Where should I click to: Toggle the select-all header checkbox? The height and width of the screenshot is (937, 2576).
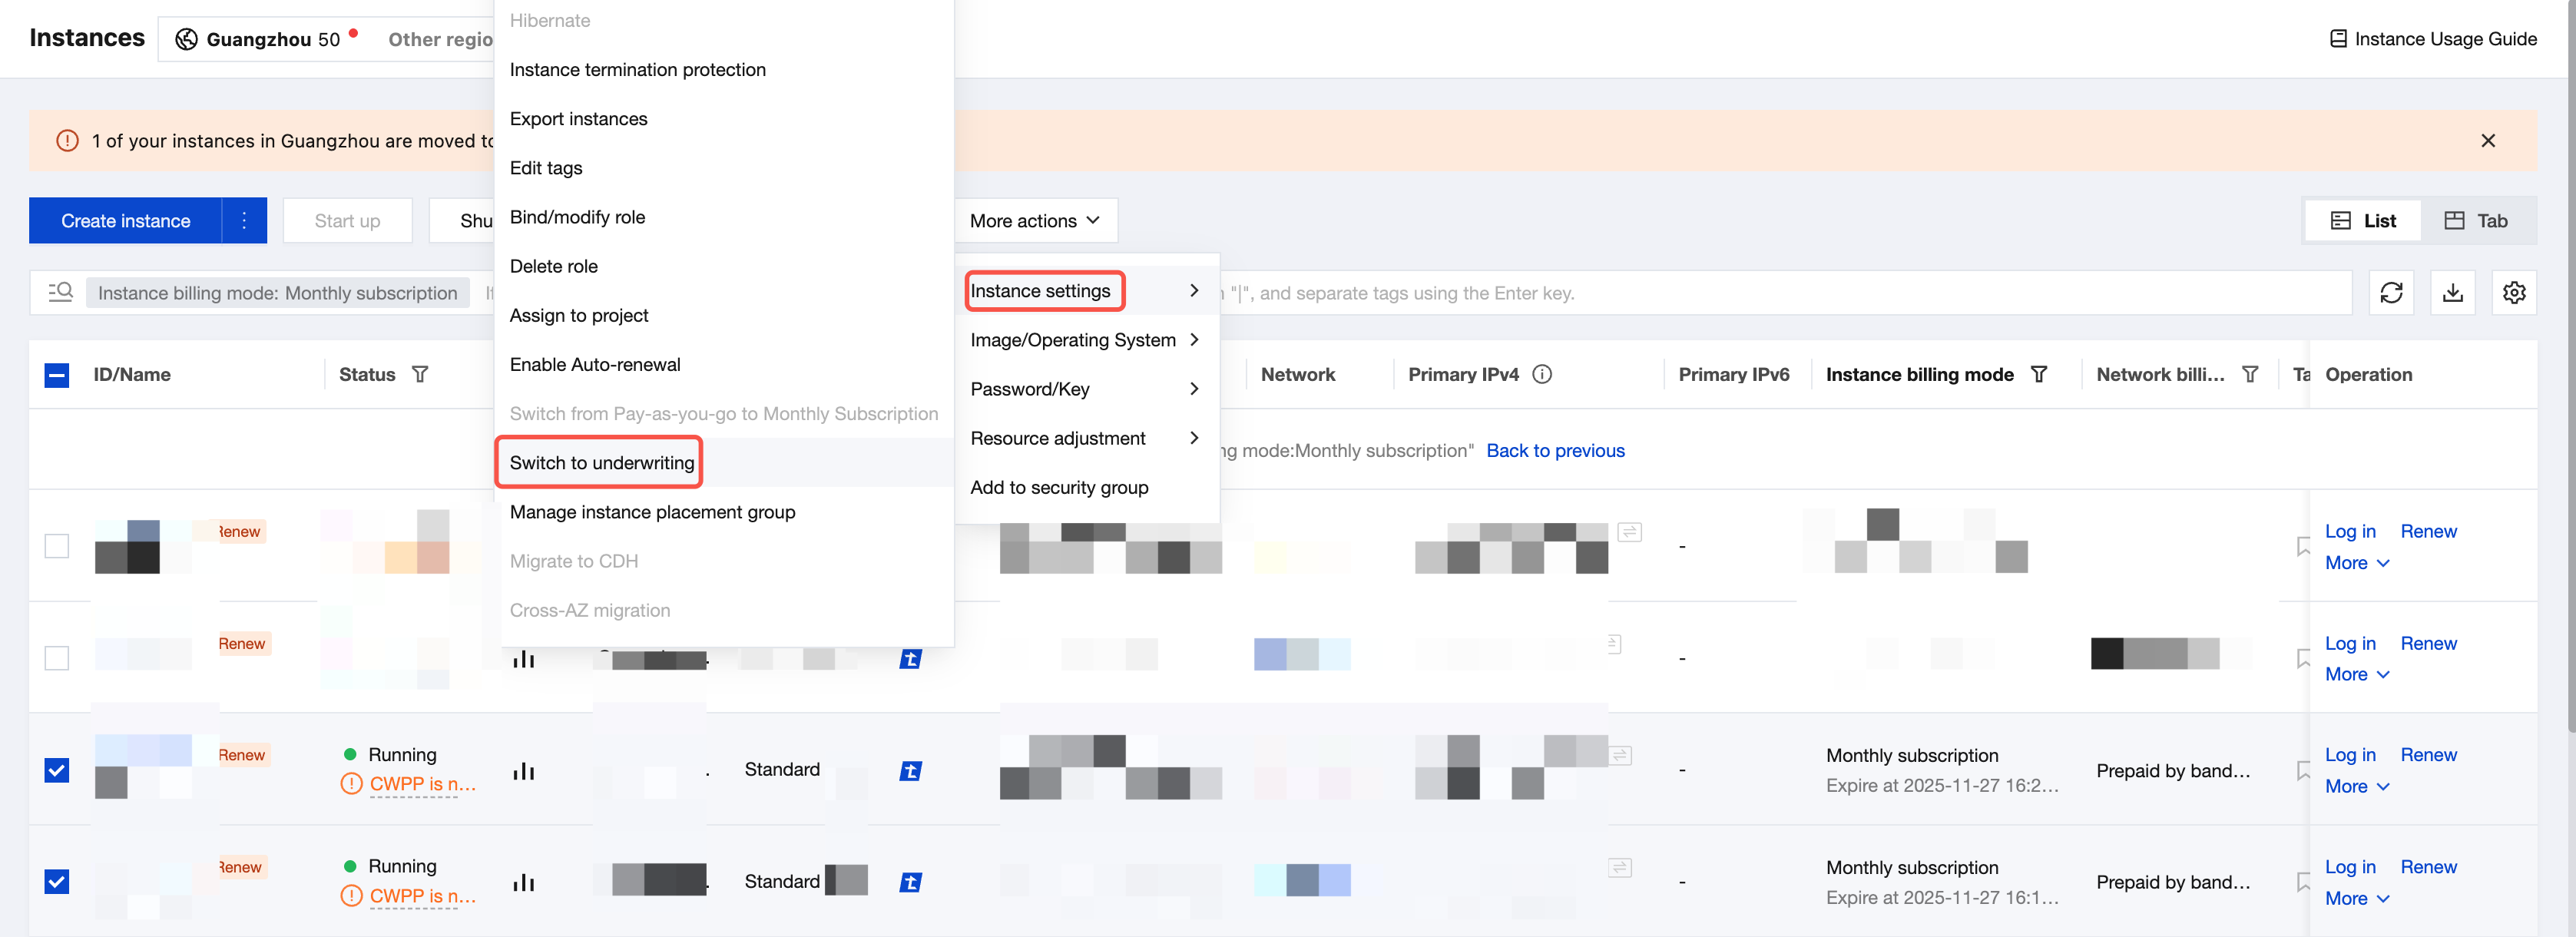coord(57,375)
